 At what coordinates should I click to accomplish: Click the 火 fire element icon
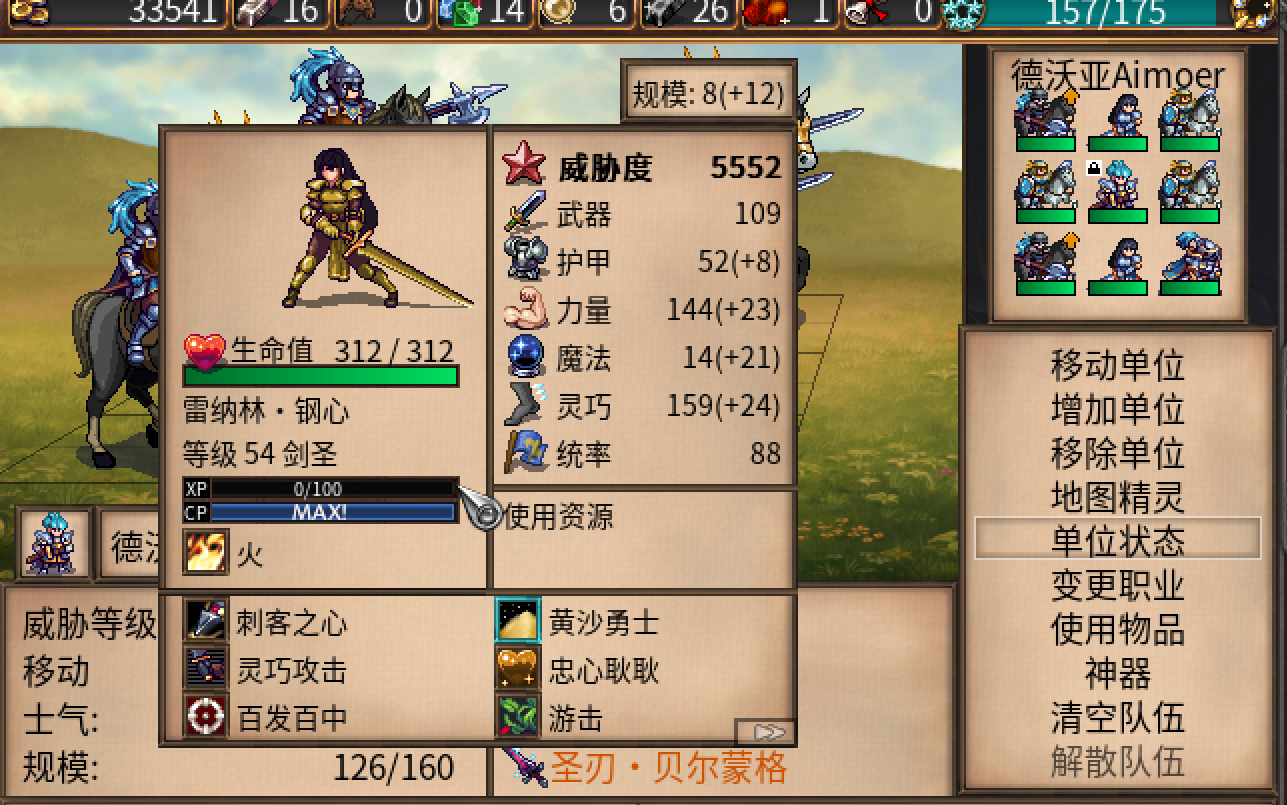206,552
